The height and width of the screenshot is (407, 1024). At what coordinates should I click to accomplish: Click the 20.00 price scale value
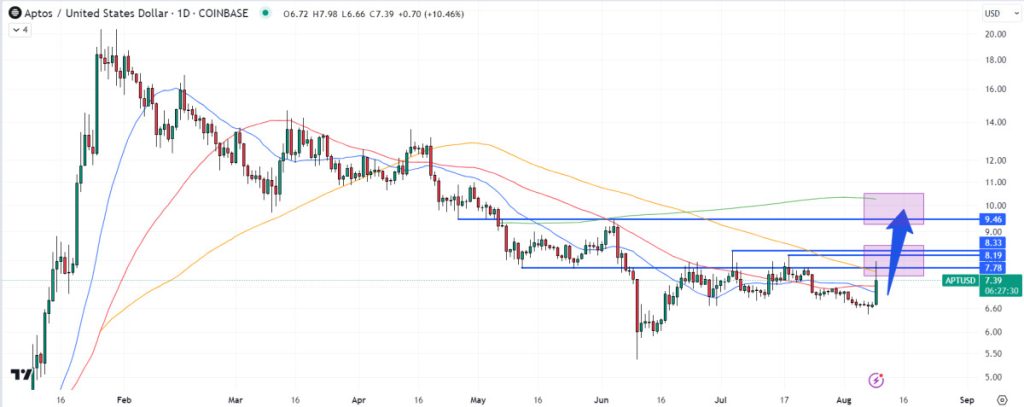(x=993, y=34)
